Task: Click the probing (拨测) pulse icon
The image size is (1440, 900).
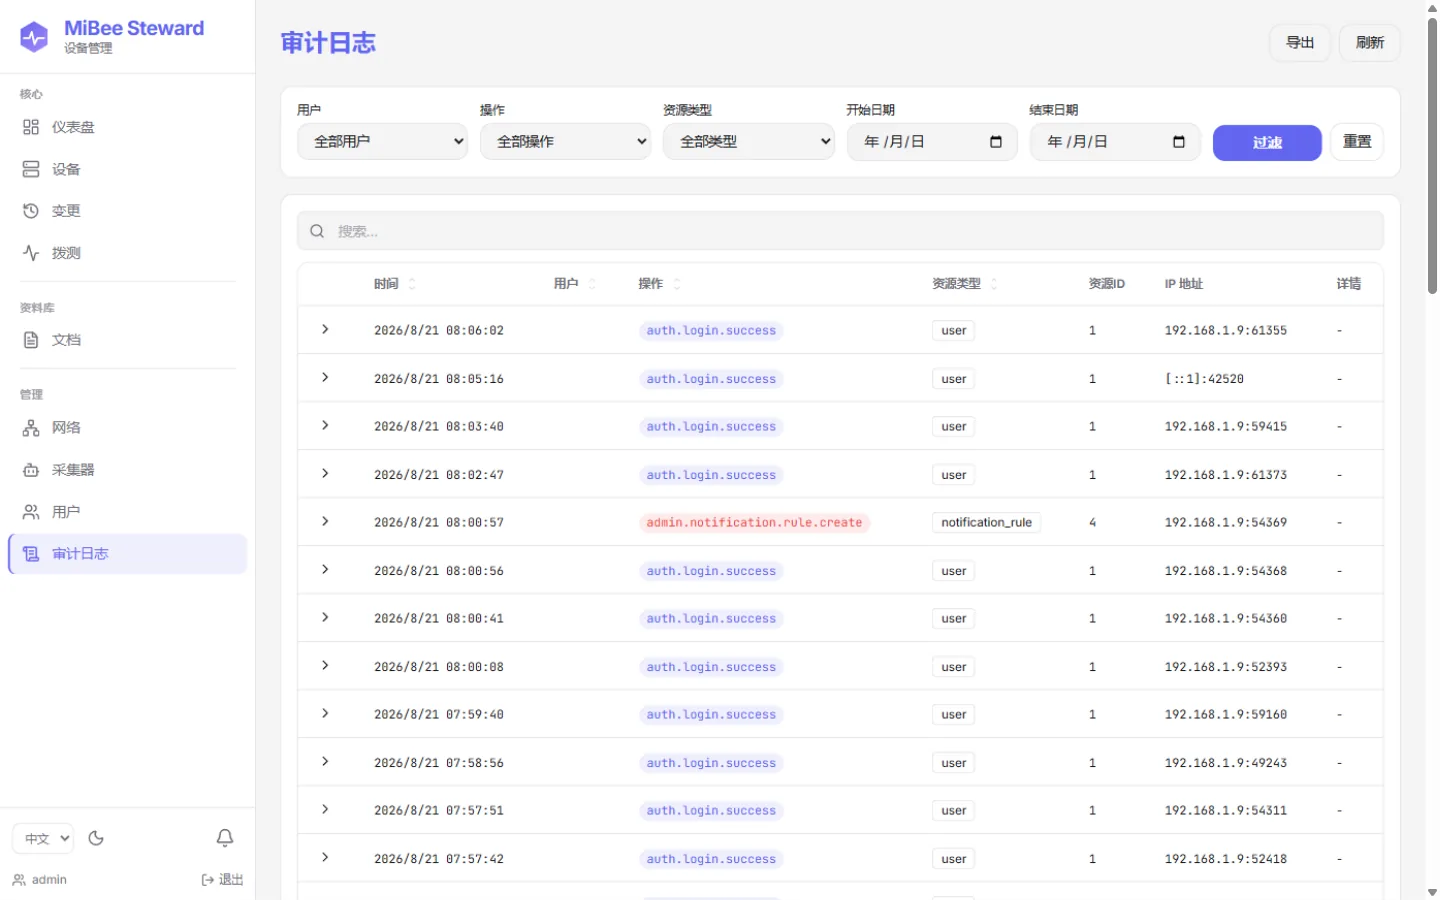Action: (31, 253)
